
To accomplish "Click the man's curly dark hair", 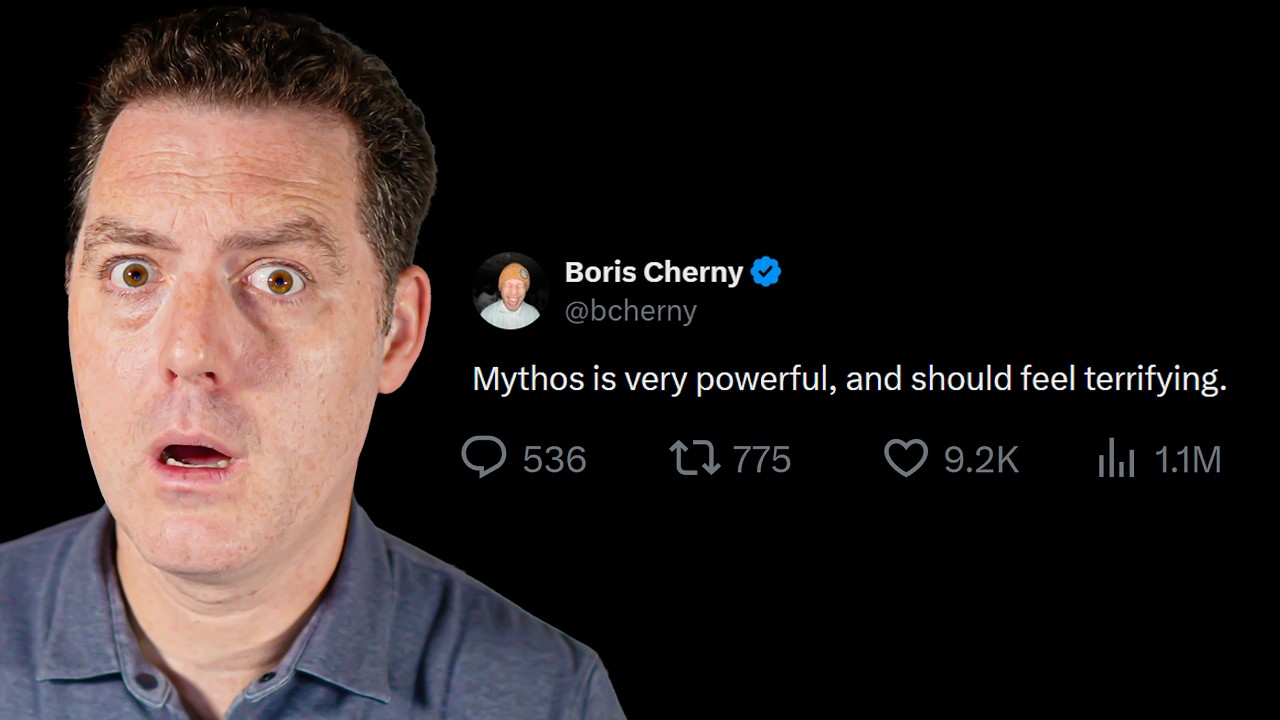I will (250, 80).
